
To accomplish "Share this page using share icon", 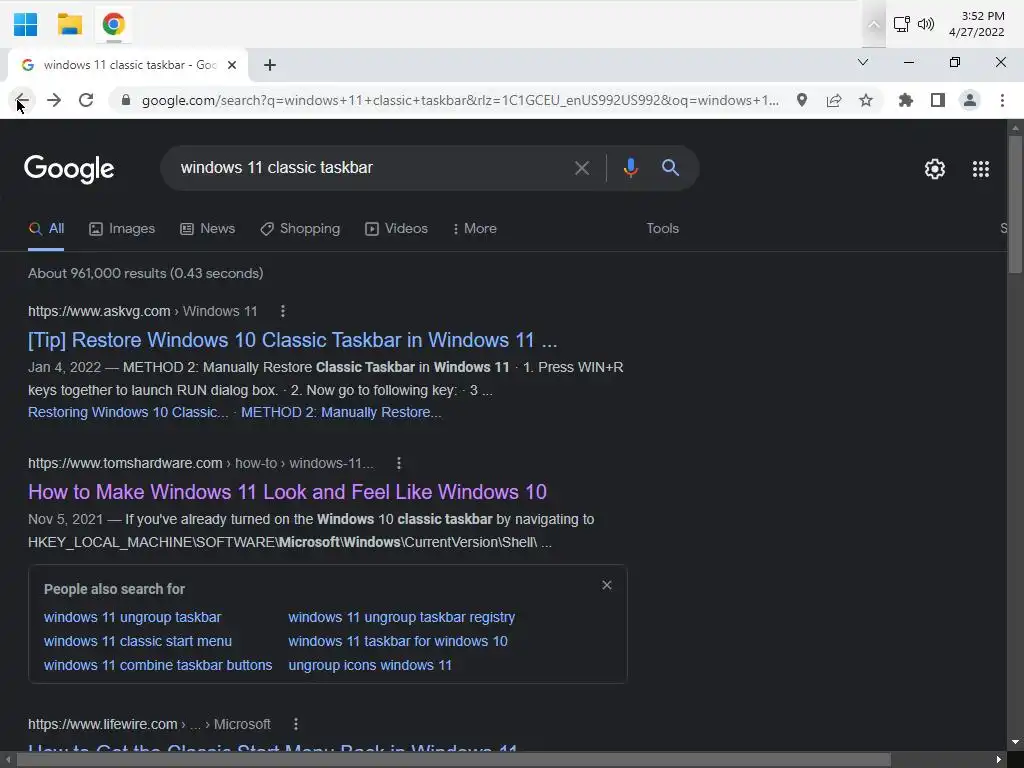I will point(834,100).
